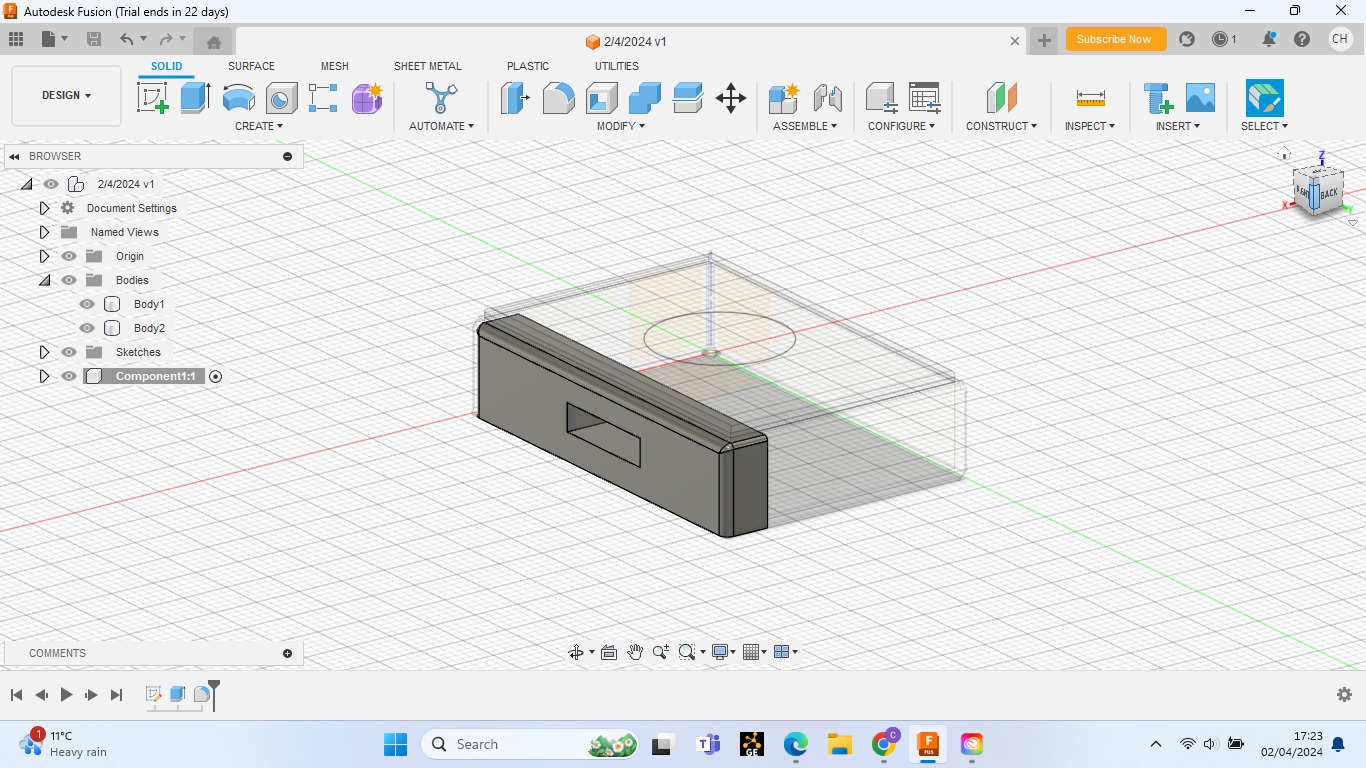This screenshot has width=1366, height=768.
Task: Select the Revolve tool
Action: 238,98
